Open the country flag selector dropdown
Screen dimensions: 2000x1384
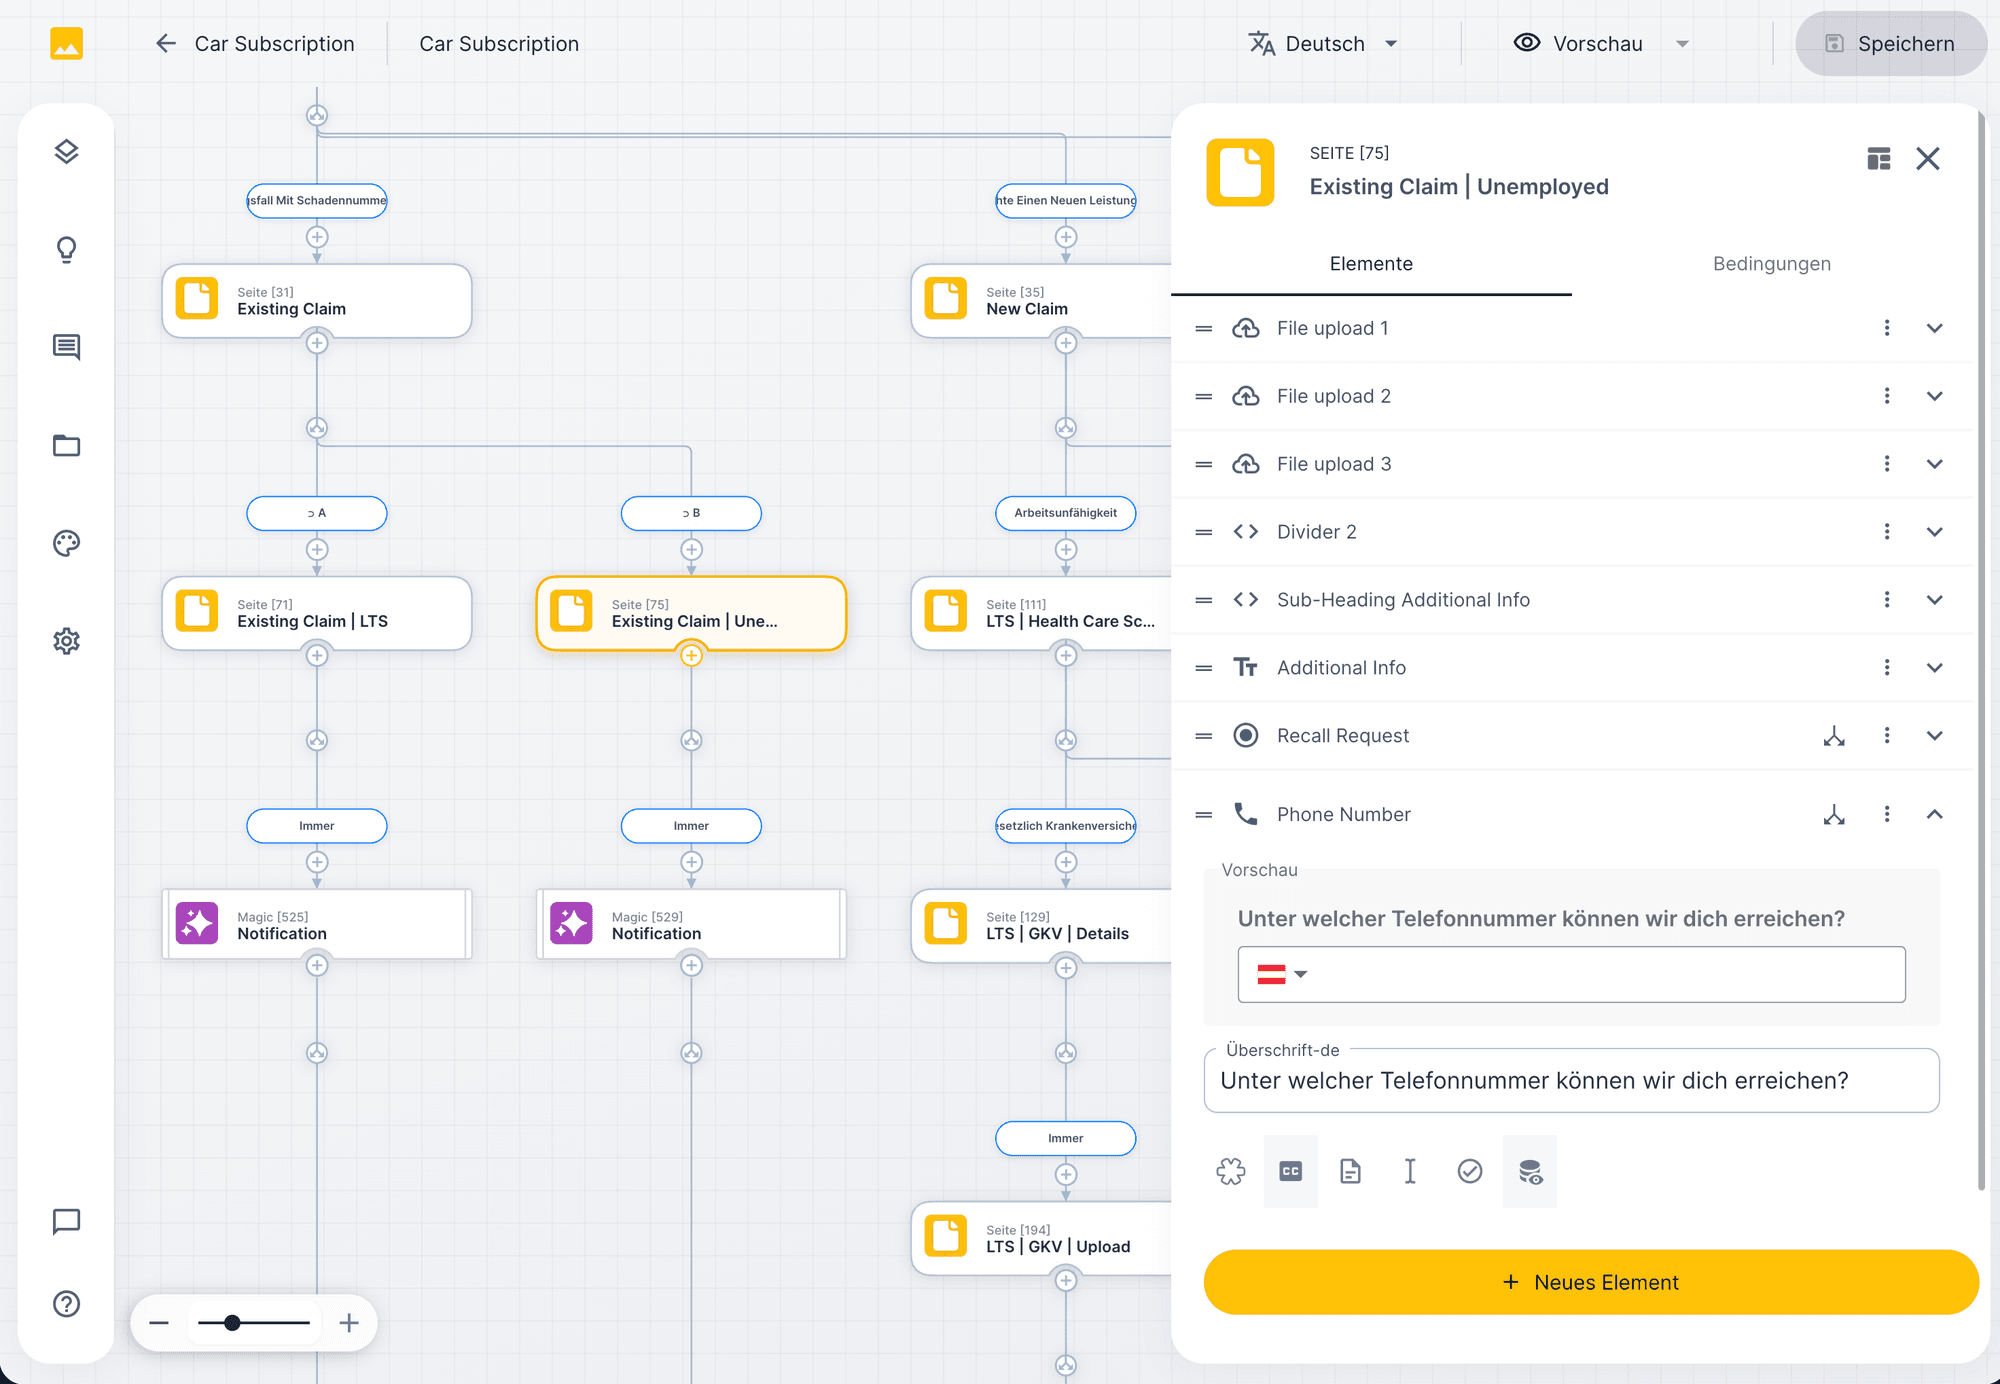tap(1282, 974)
